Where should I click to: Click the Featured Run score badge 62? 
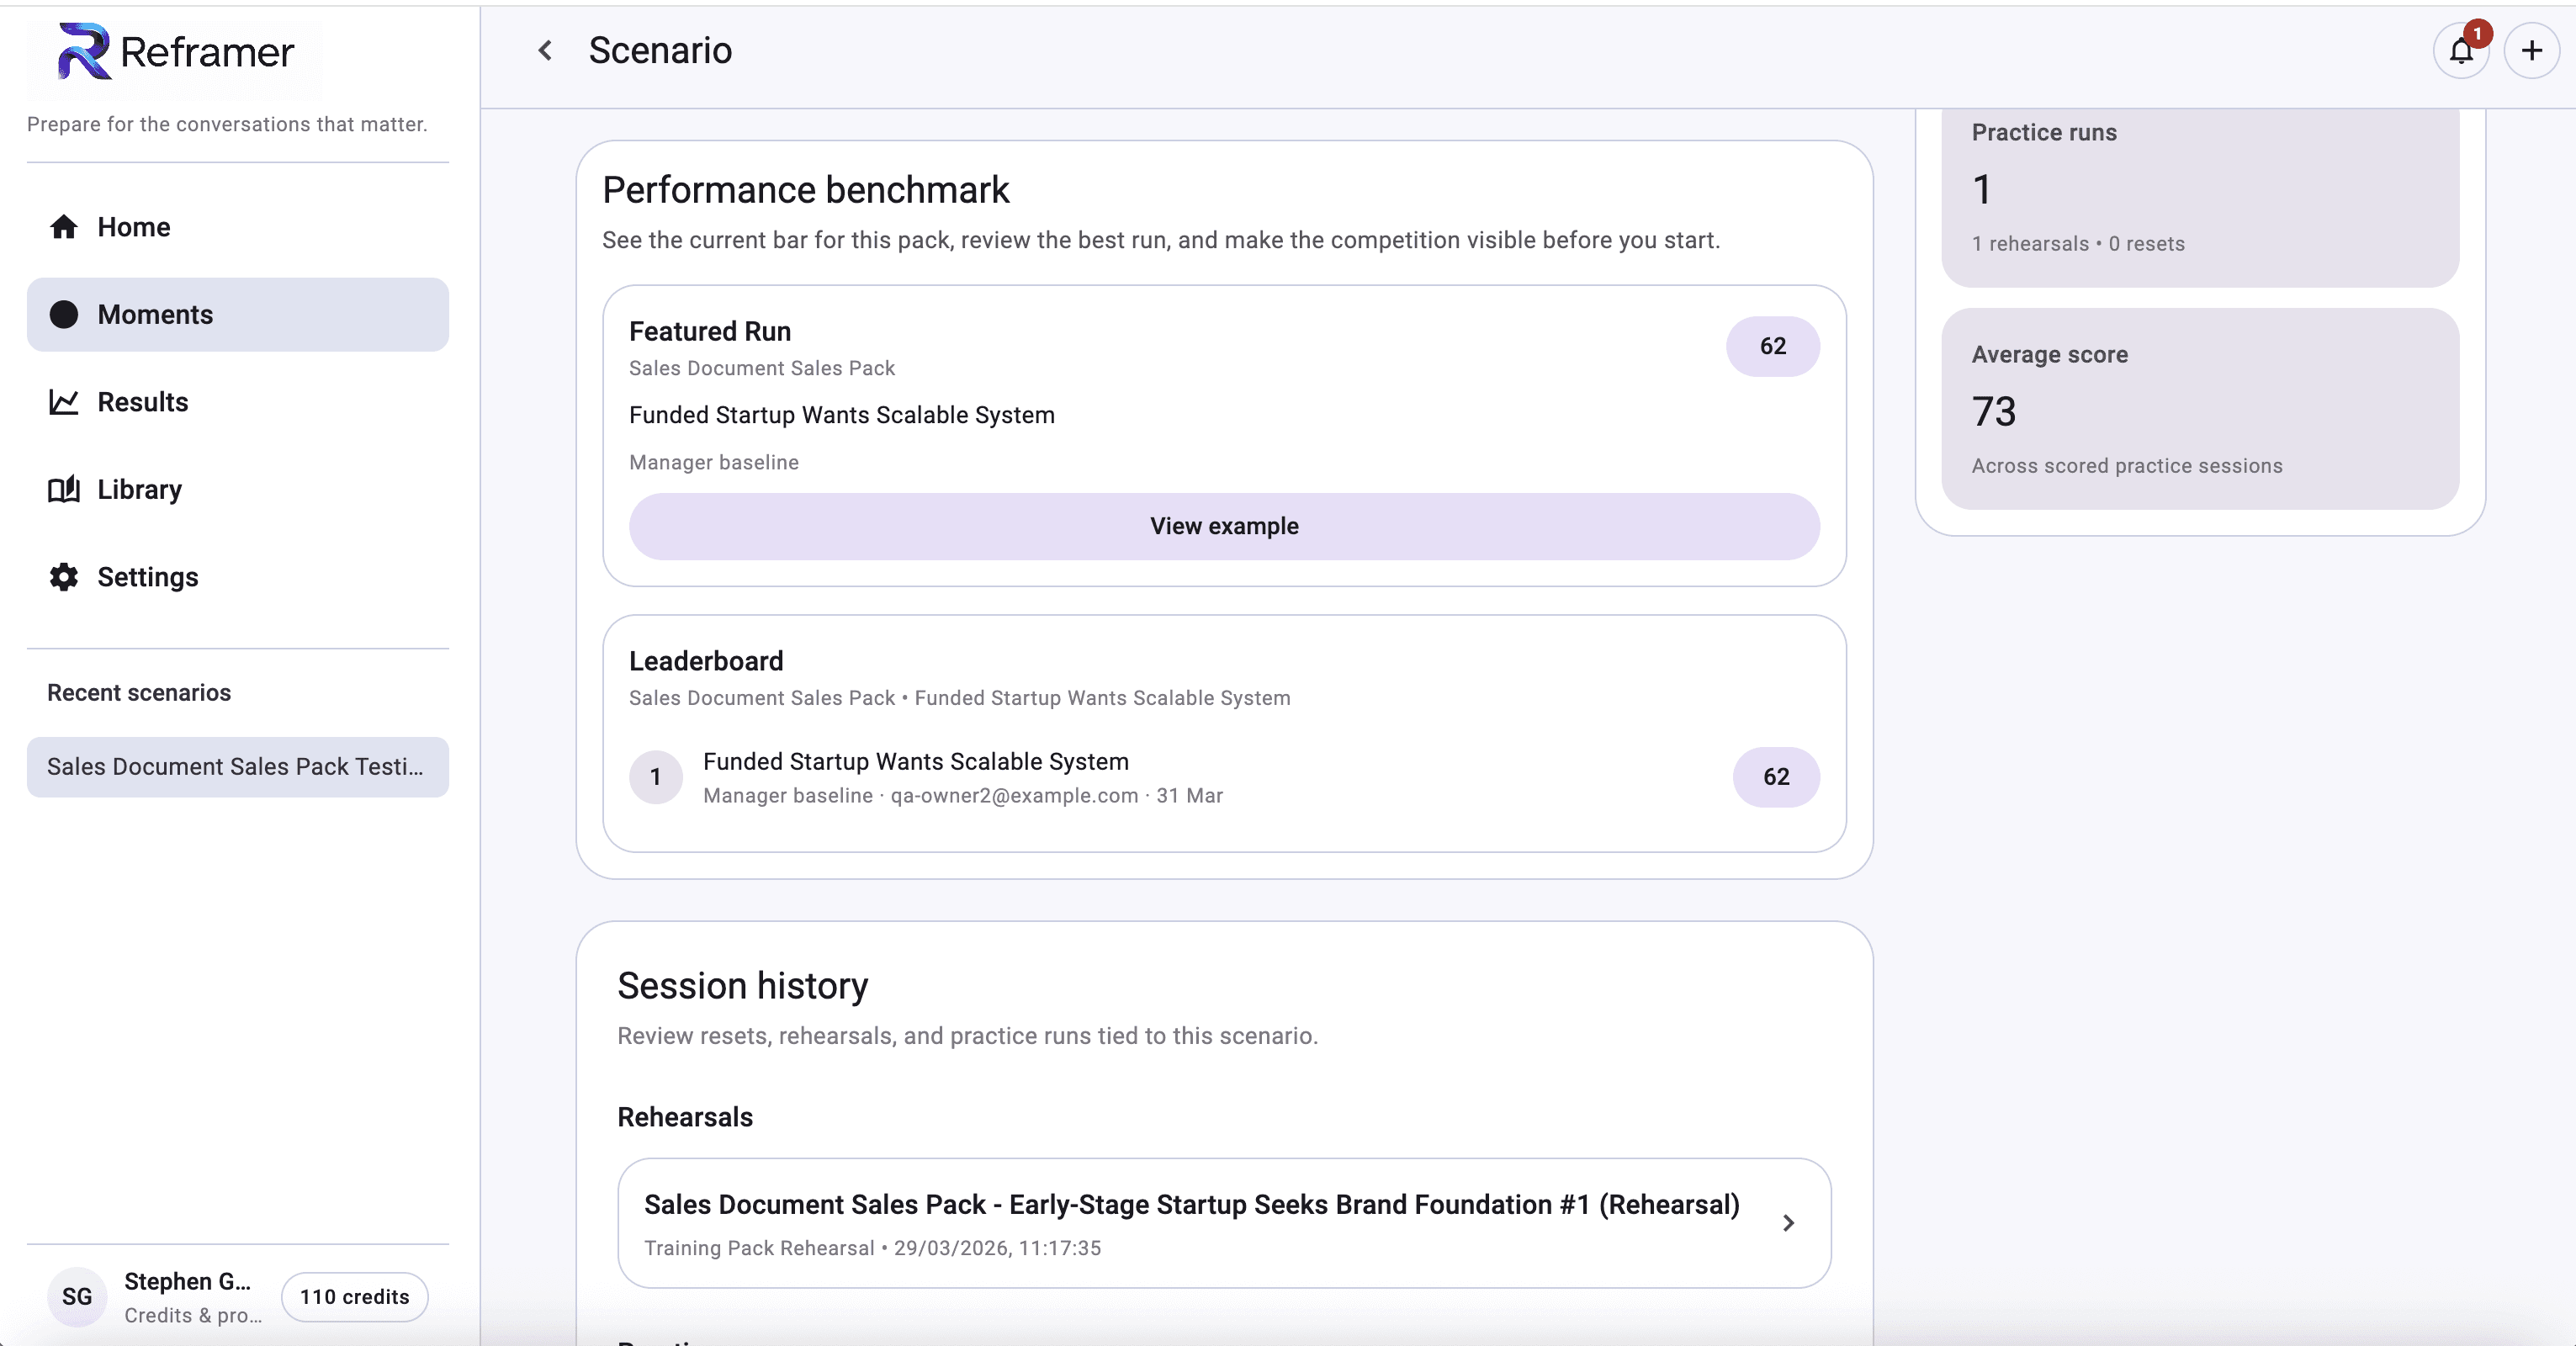coord(1772,346)
